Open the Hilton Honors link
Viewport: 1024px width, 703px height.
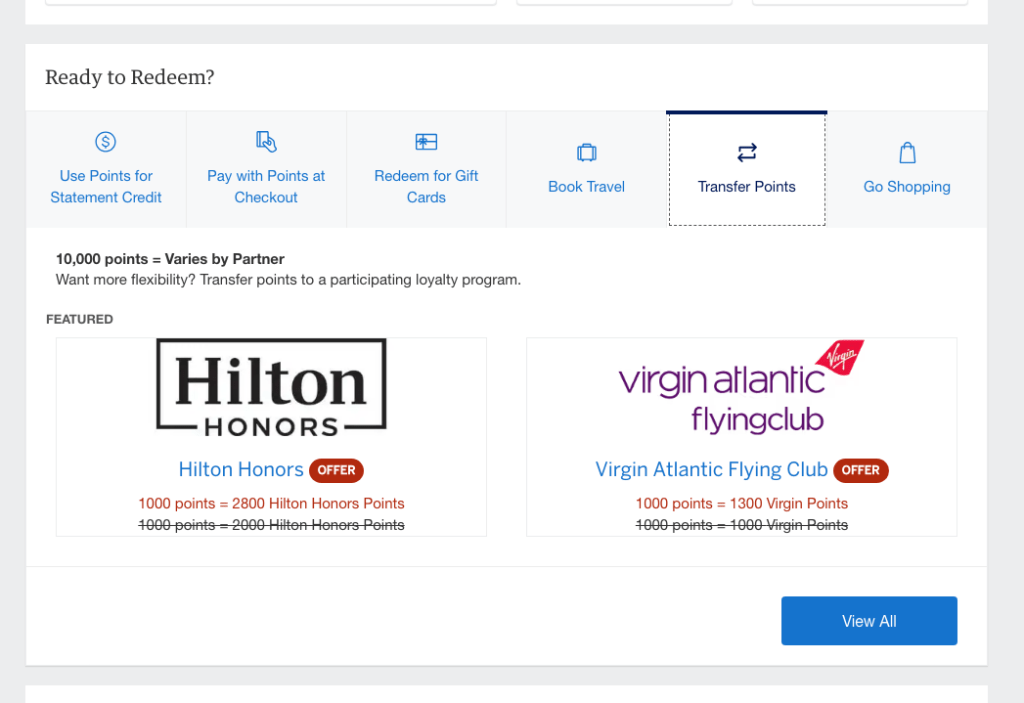241,470
